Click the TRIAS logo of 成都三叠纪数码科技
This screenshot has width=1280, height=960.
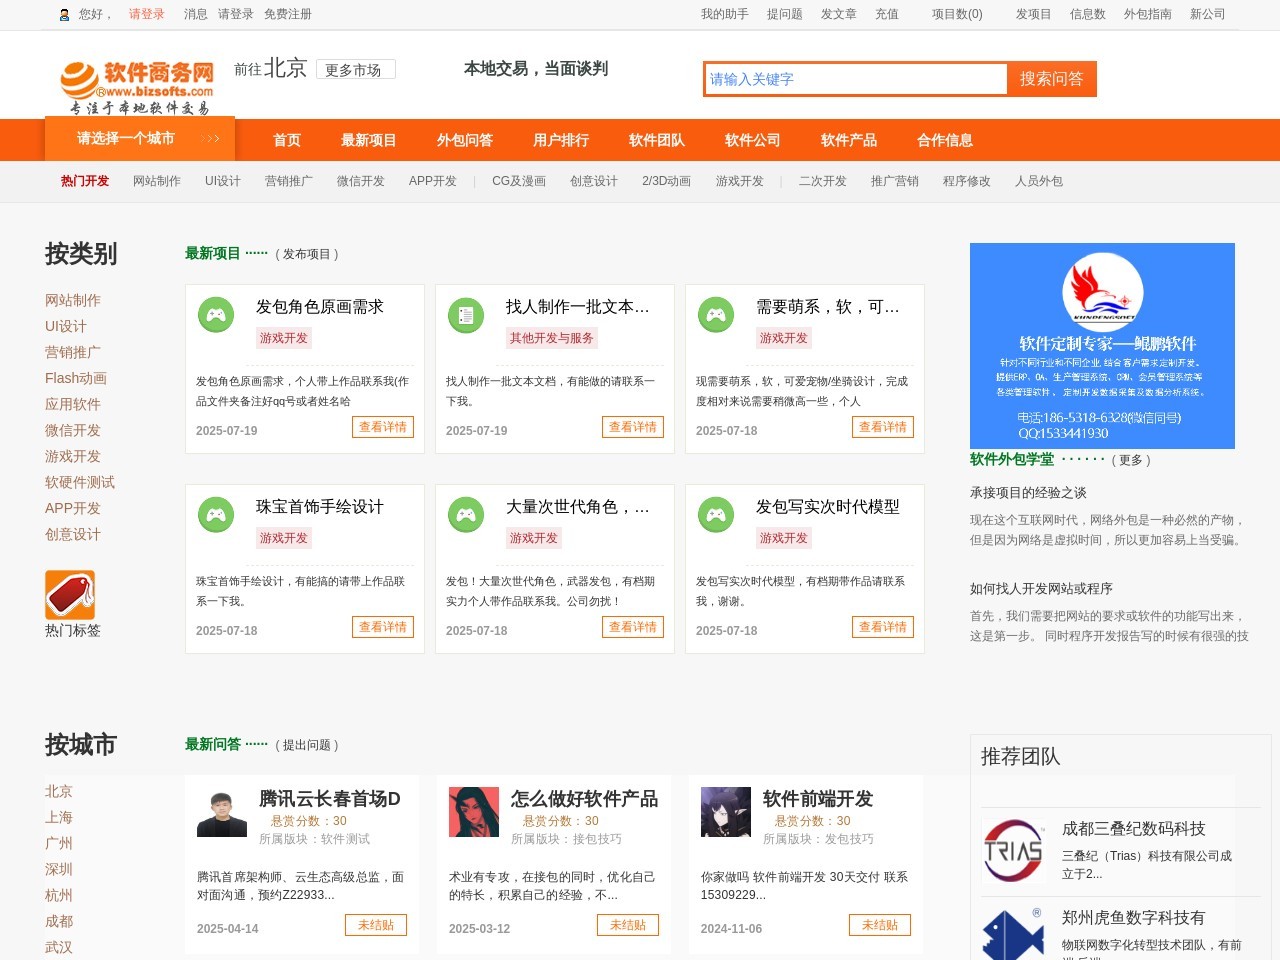tap(1014, 851)
